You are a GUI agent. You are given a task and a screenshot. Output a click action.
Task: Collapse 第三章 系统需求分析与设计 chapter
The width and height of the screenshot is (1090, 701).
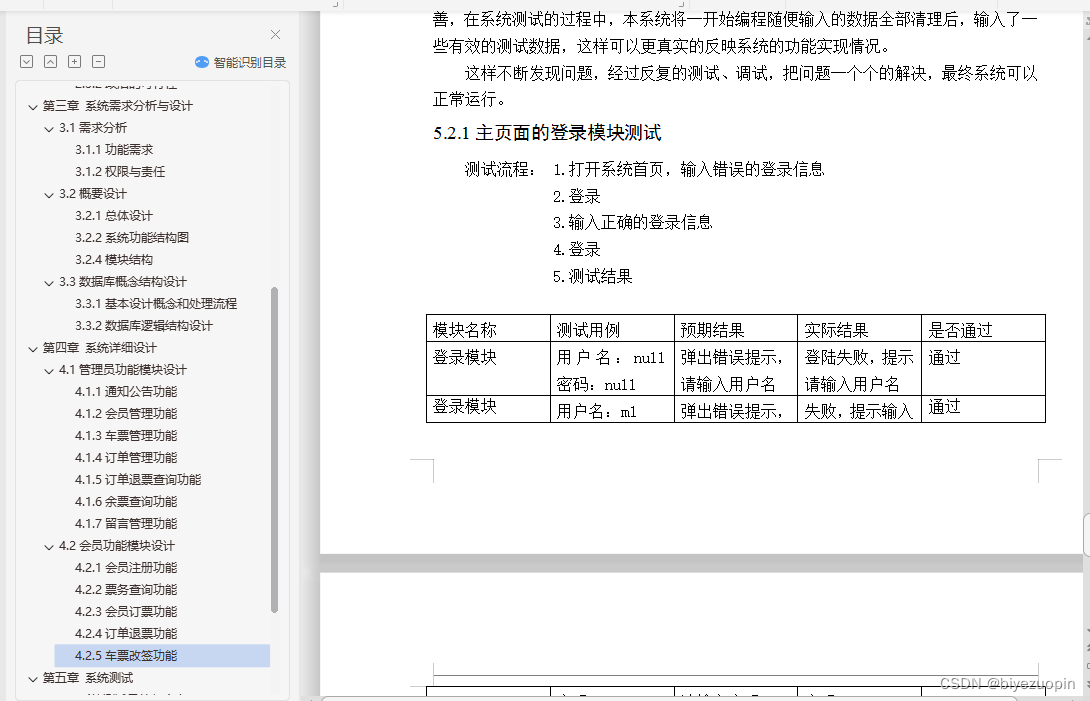click(x=33, y=105)
